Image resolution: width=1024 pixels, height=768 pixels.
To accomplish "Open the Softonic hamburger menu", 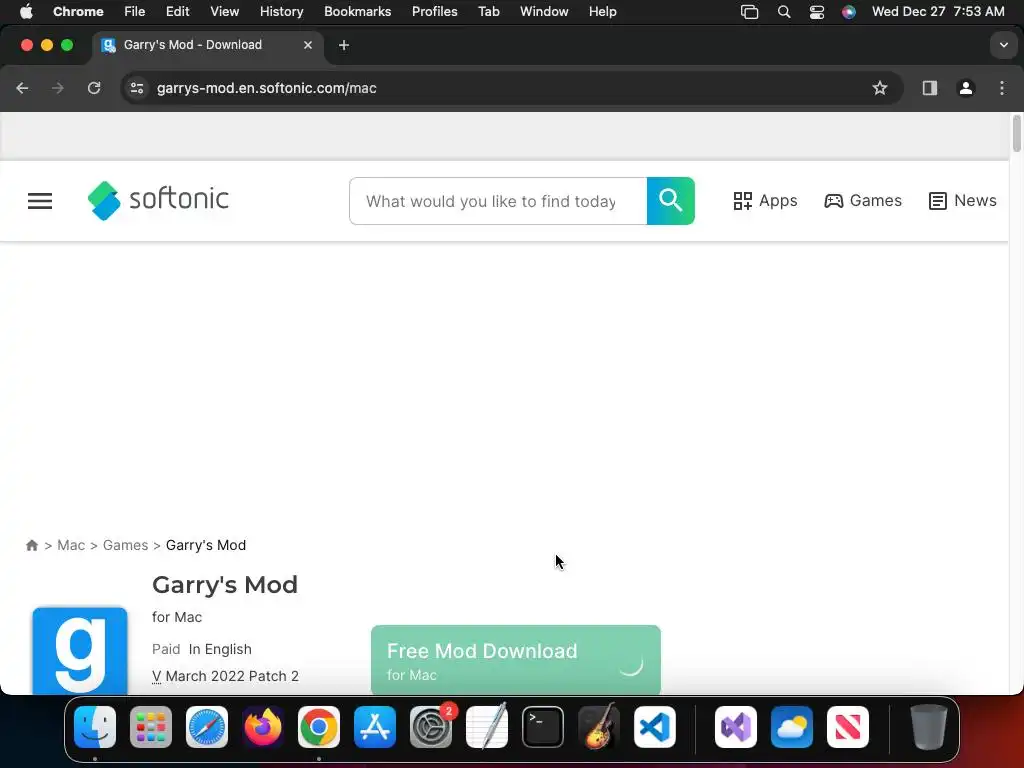I will (x=40, y=201).
